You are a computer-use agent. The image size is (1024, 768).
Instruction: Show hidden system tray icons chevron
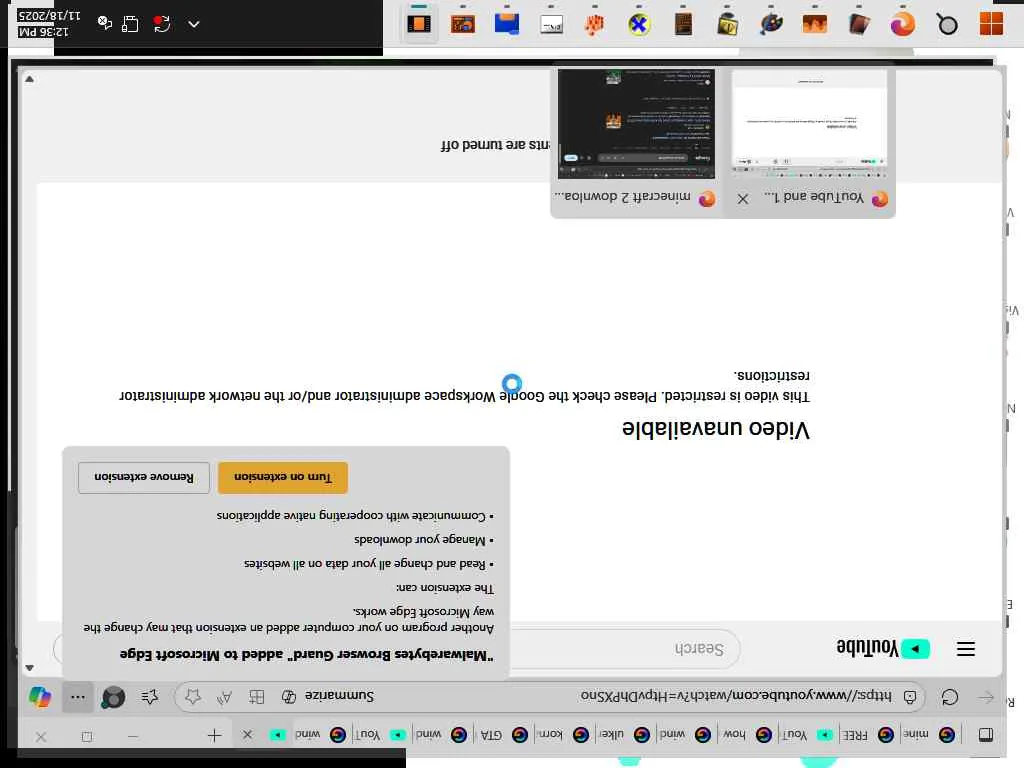(194, 24)
